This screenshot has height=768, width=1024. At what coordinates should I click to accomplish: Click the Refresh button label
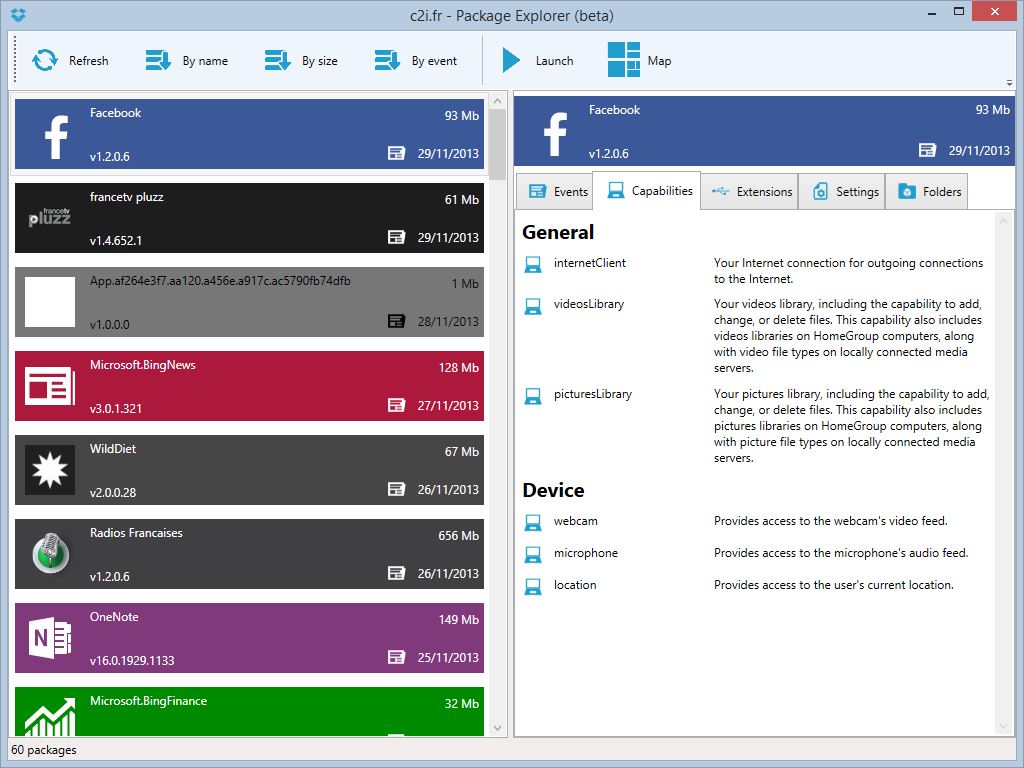click(x=89, y=61)
